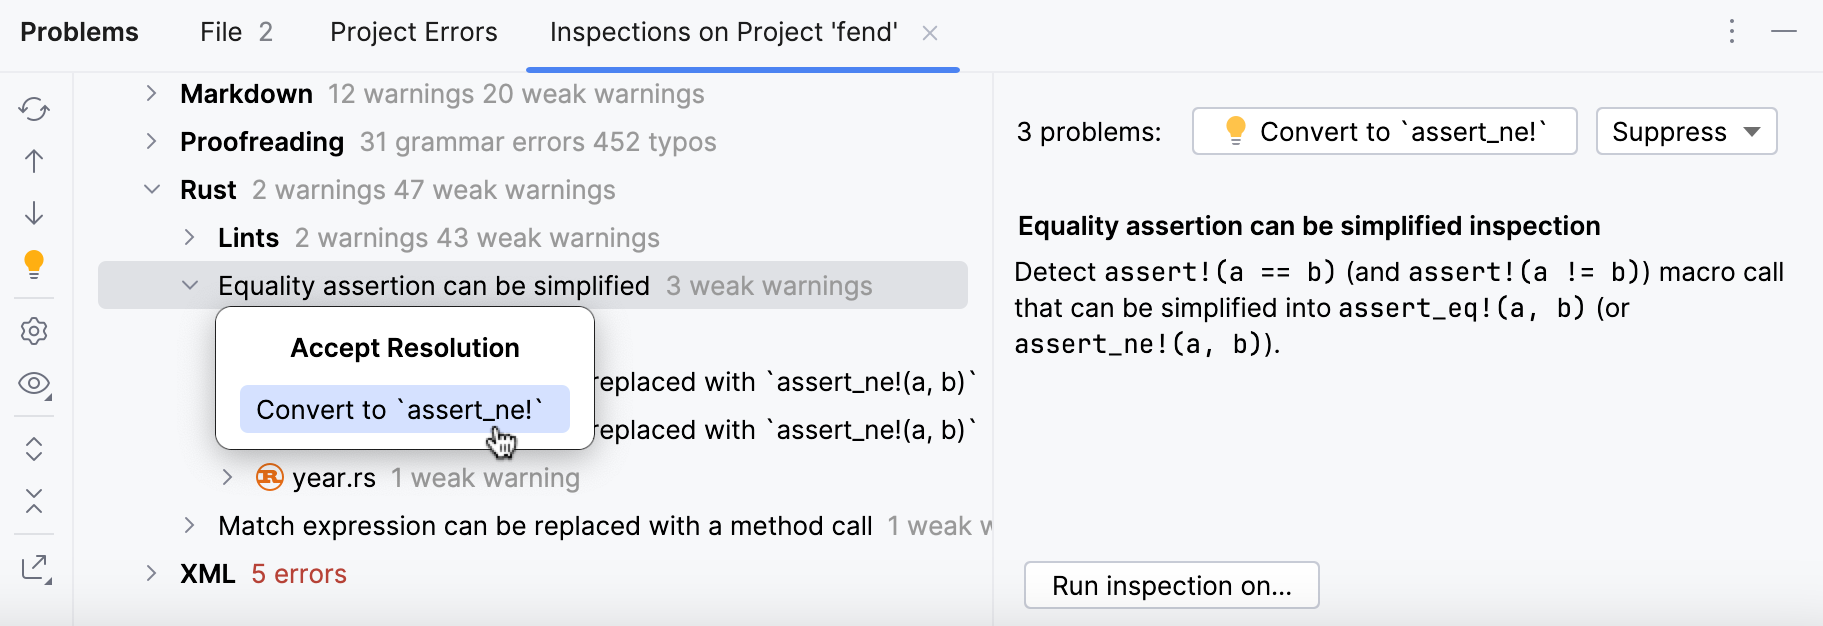Click the Convert to `assert_ne!` fix button
The image size is (1823, 626).
1383,131
